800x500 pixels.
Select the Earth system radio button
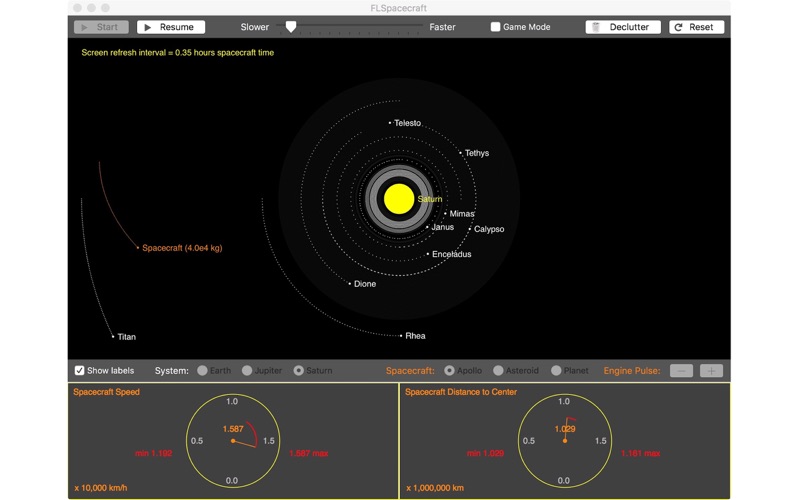coord(203,371)
